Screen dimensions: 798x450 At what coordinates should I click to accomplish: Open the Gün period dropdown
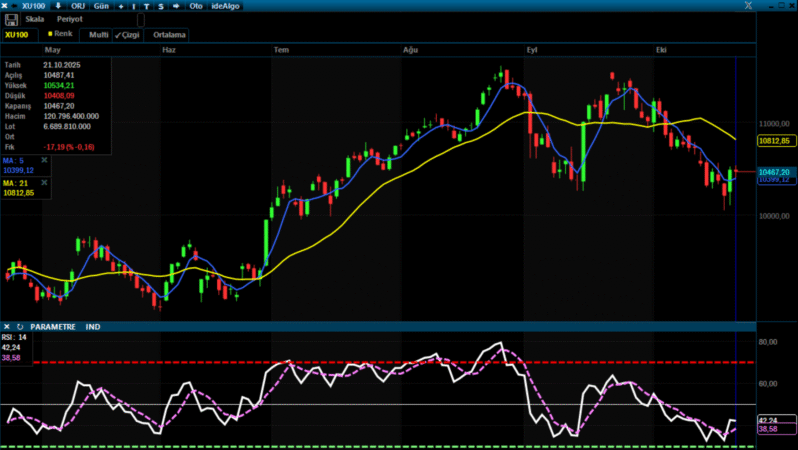coord(101,6)
